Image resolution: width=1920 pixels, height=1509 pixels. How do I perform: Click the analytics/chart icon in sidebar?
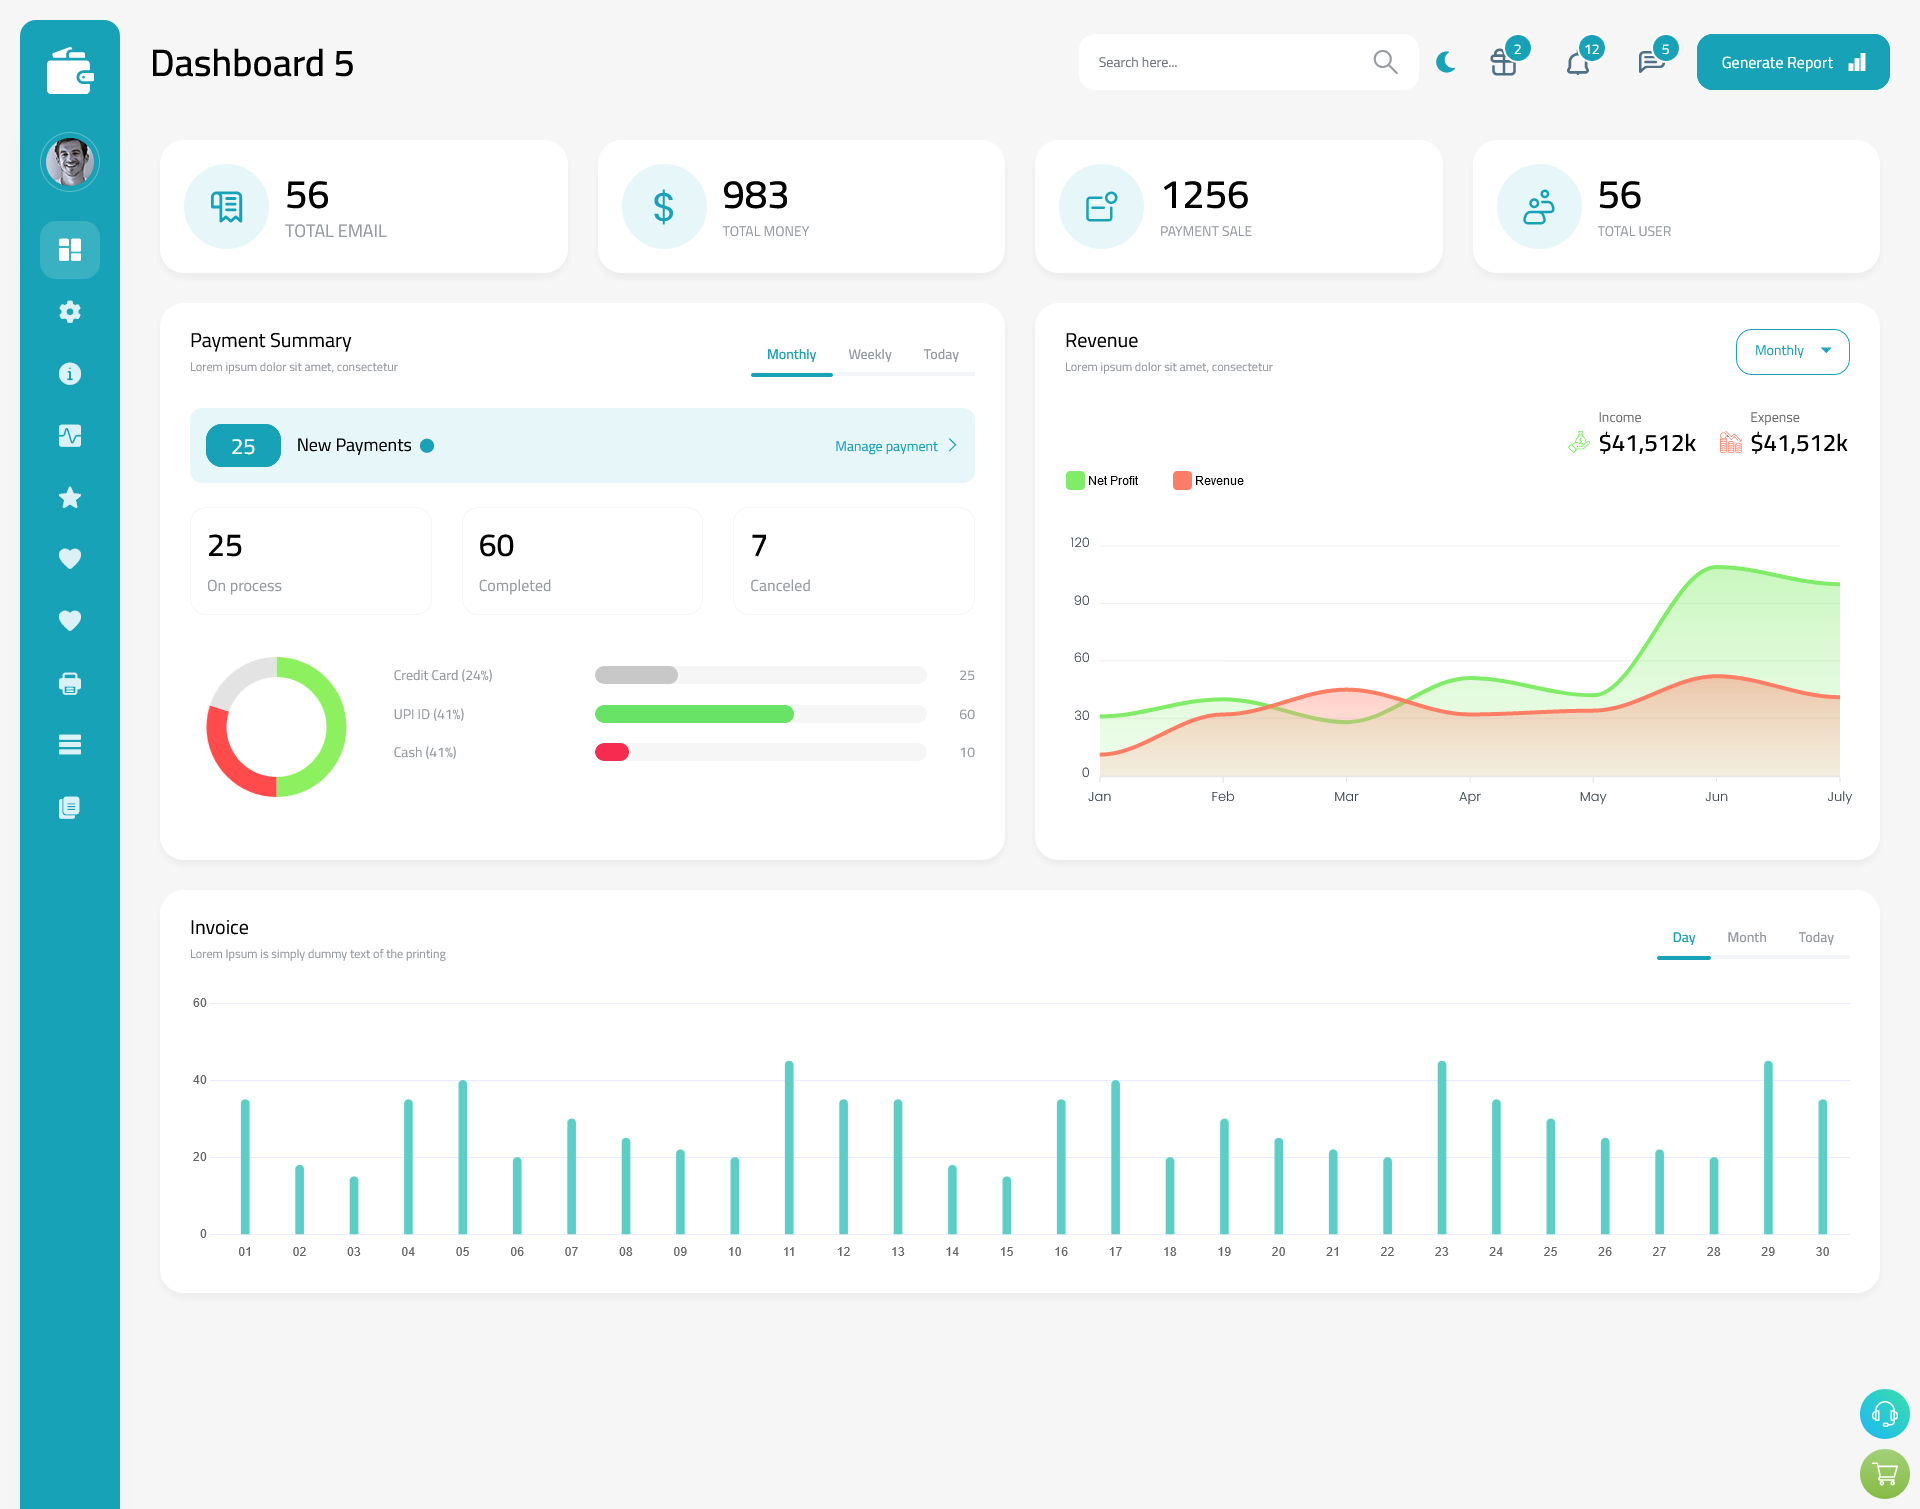[x=70, y=433]
